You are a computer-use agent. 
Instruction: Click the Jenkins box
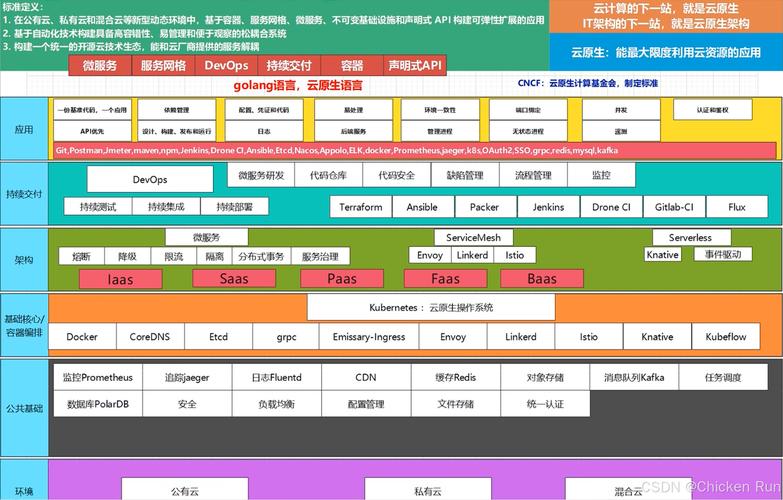[548, 207]
